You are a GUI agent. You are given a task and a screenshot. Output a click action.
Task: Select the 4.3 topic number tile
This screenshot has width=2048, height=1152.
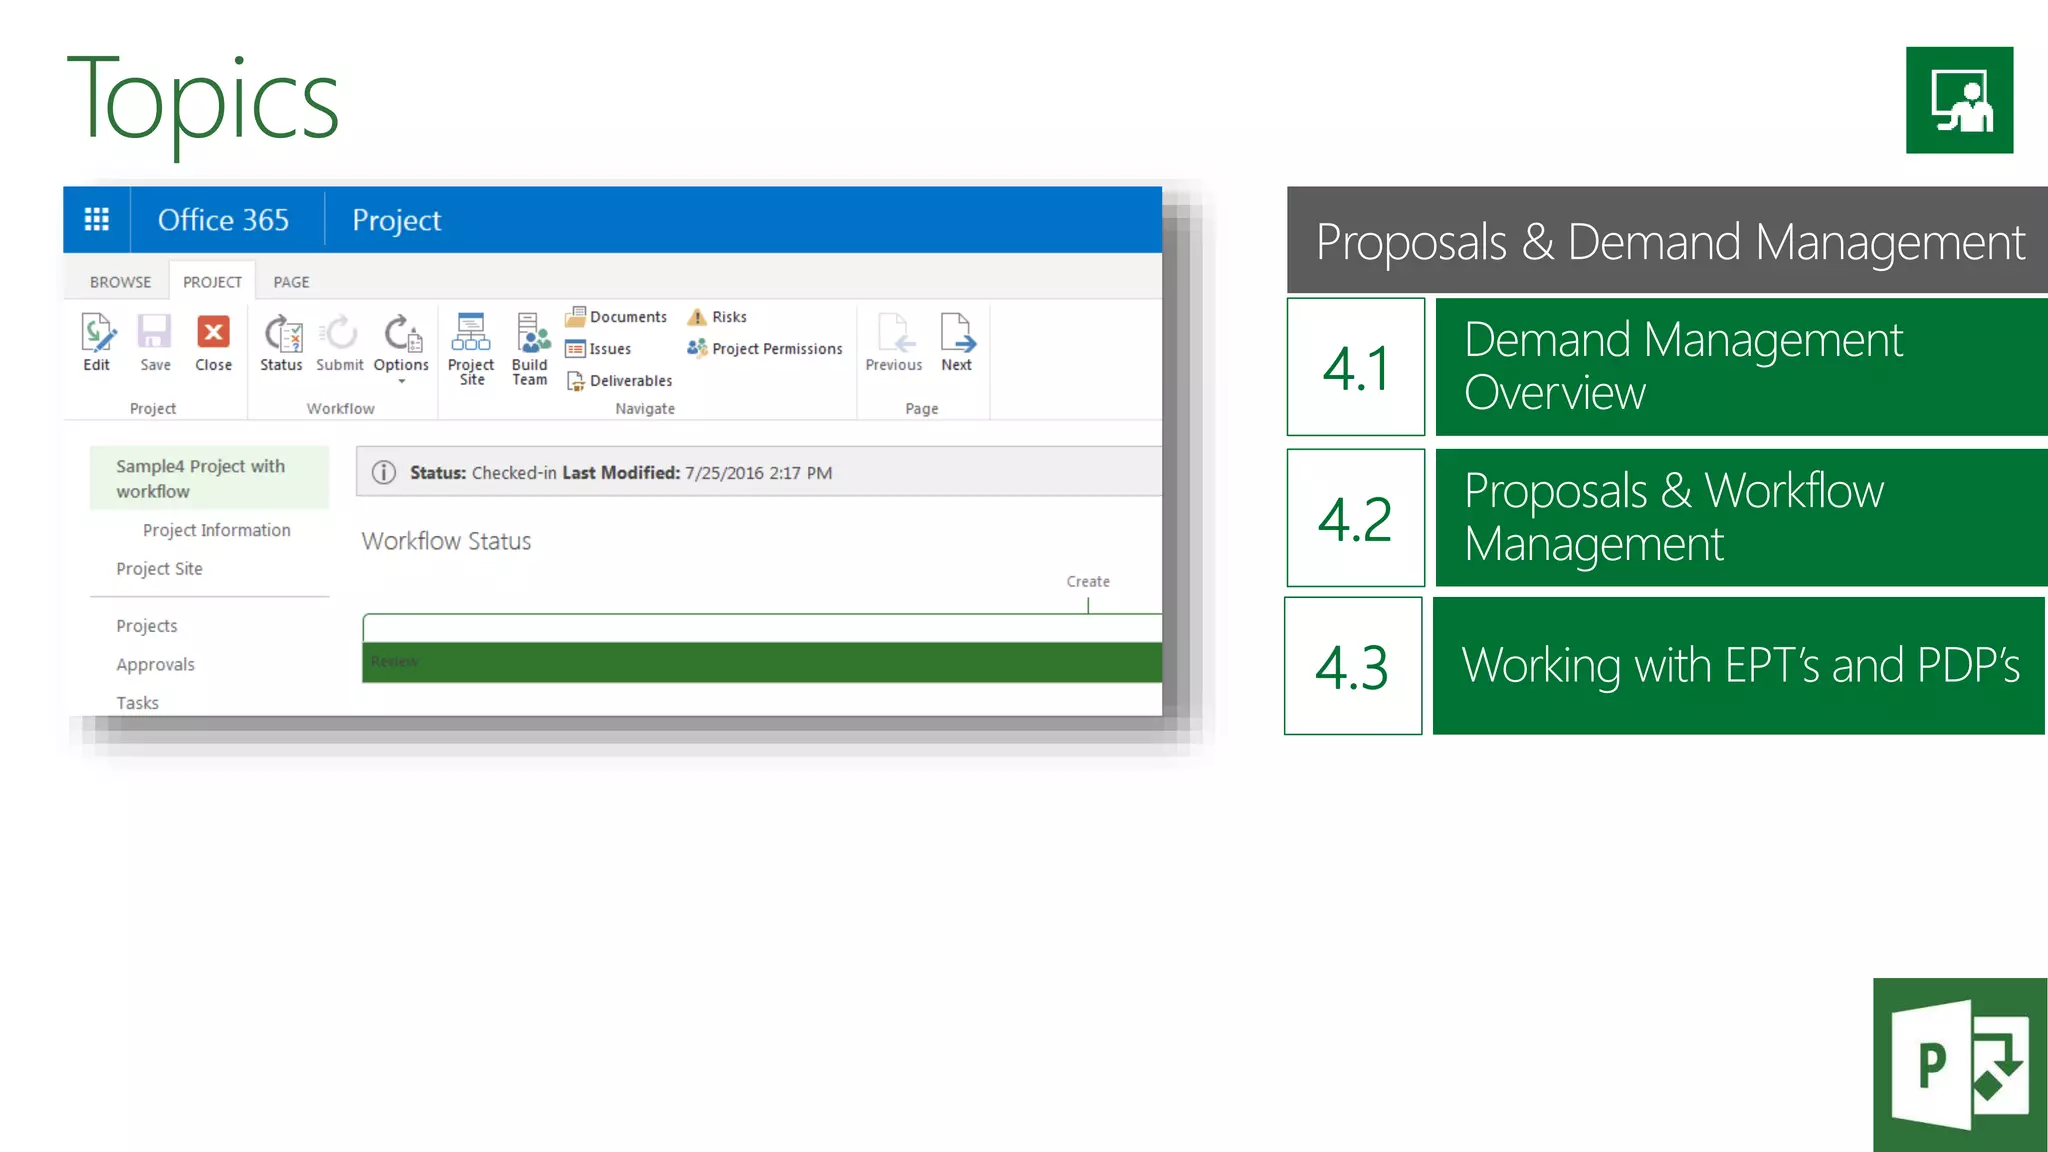pos(1353,666)
